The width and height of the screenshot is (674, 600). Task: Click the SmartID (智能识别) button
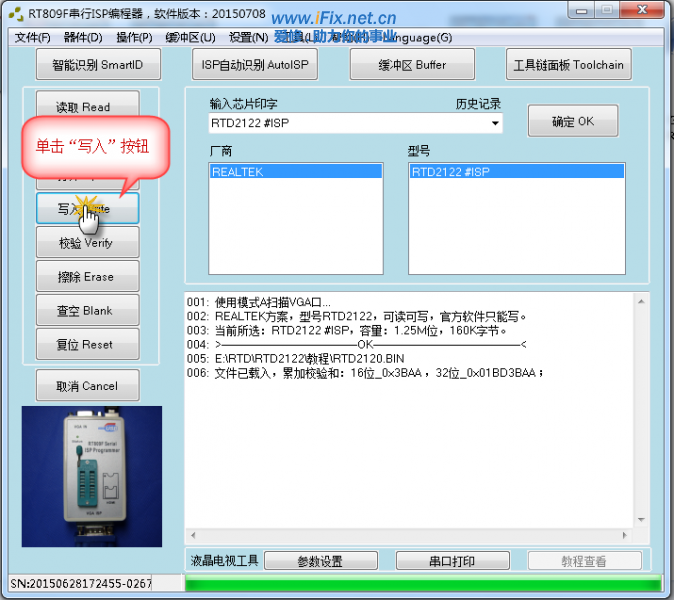point(98,65)
